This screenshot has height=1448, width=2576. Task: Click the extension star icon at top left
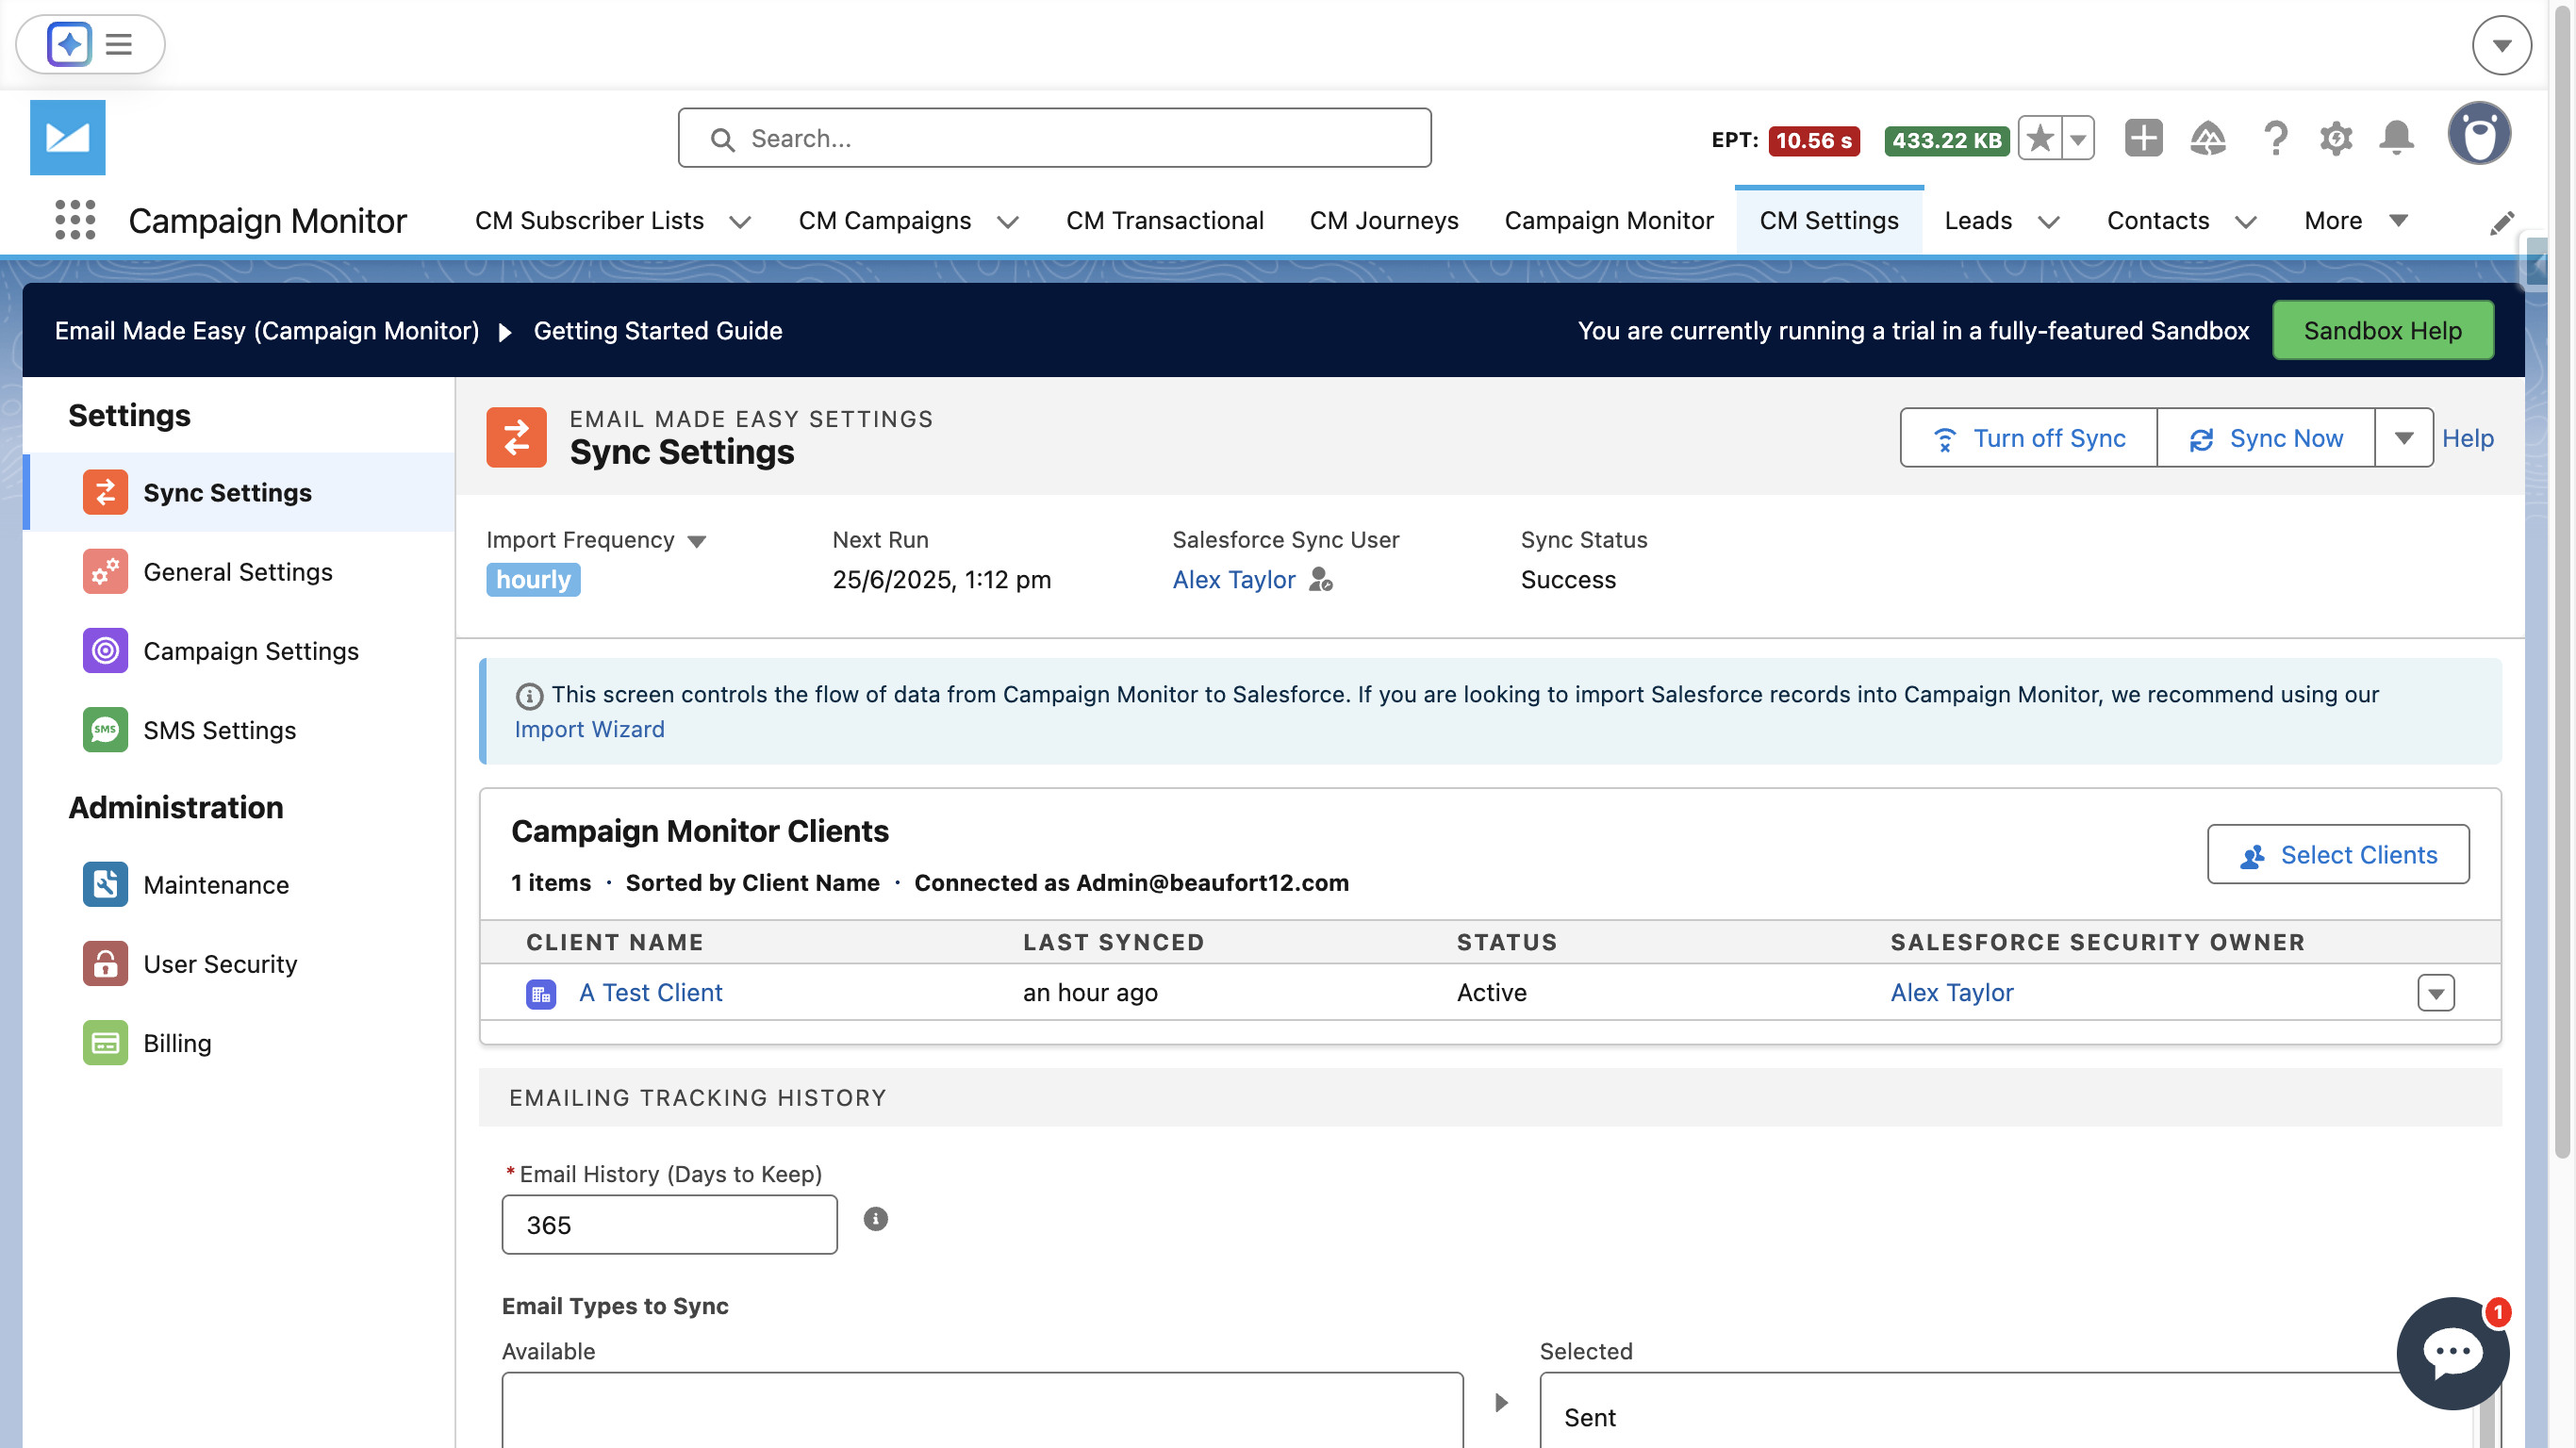(69, 44)
